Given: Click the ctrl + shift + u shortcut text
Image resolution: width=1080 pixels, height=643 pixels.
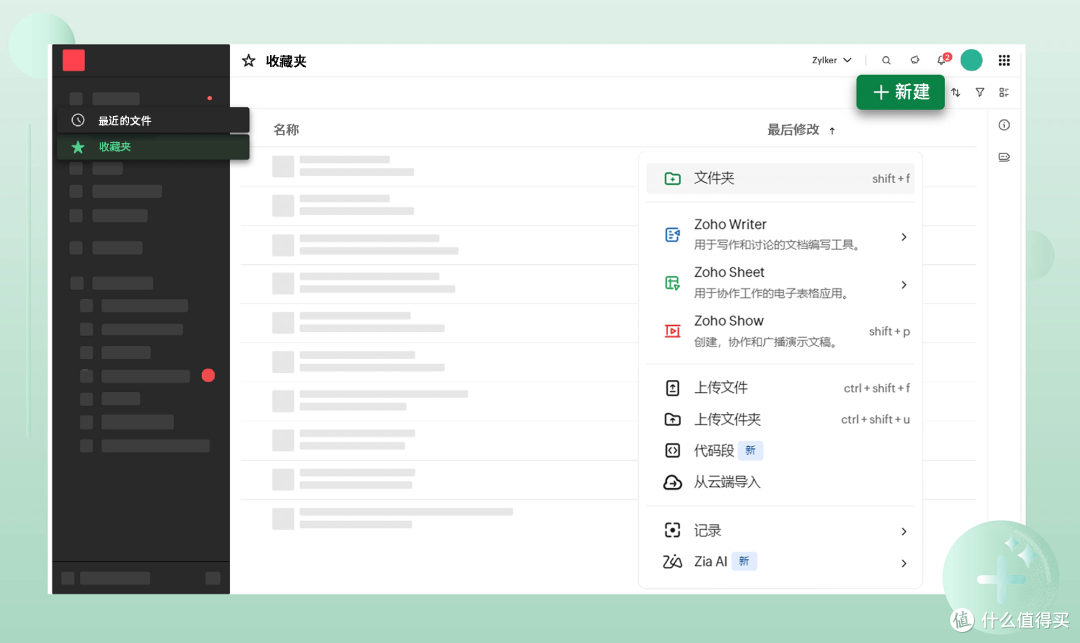Looking at the screenshot, I should (x=875, y=420).
